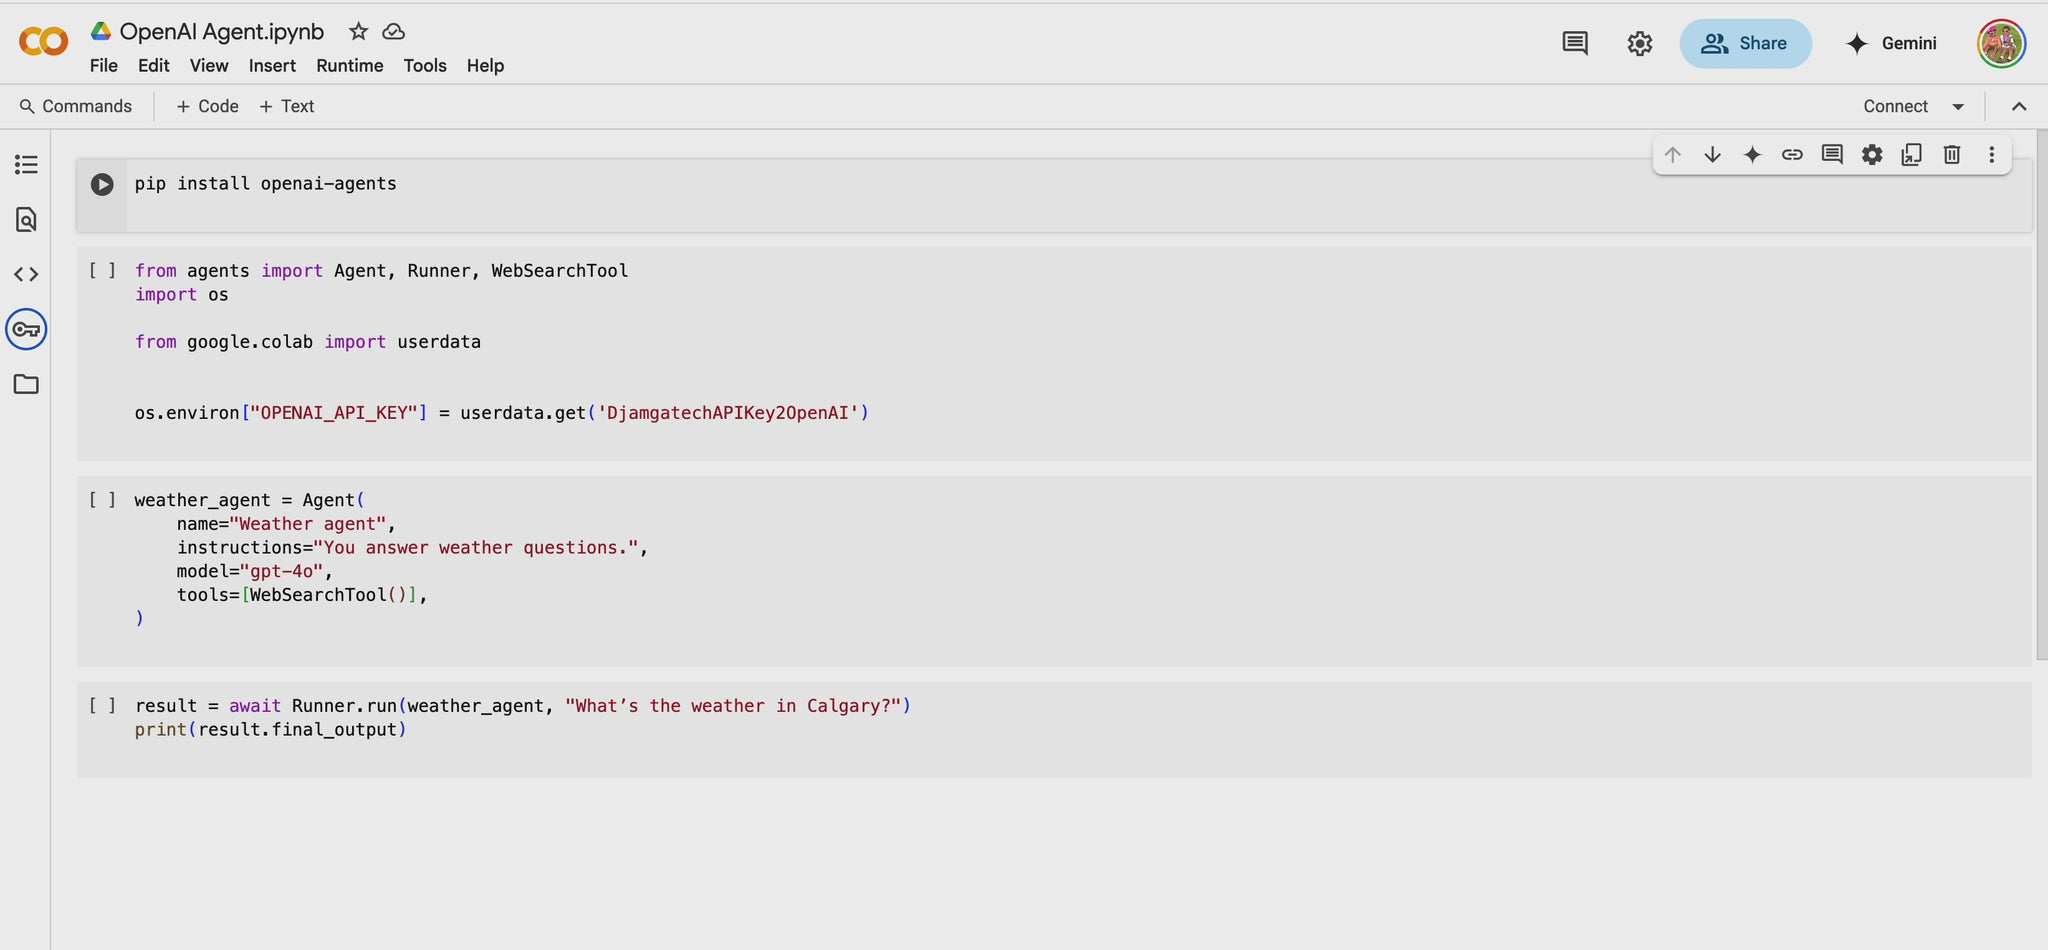The image size is (2048, 950).
Task: Open cell settings gear in cell toolbar
Action: pos(1872,154)
